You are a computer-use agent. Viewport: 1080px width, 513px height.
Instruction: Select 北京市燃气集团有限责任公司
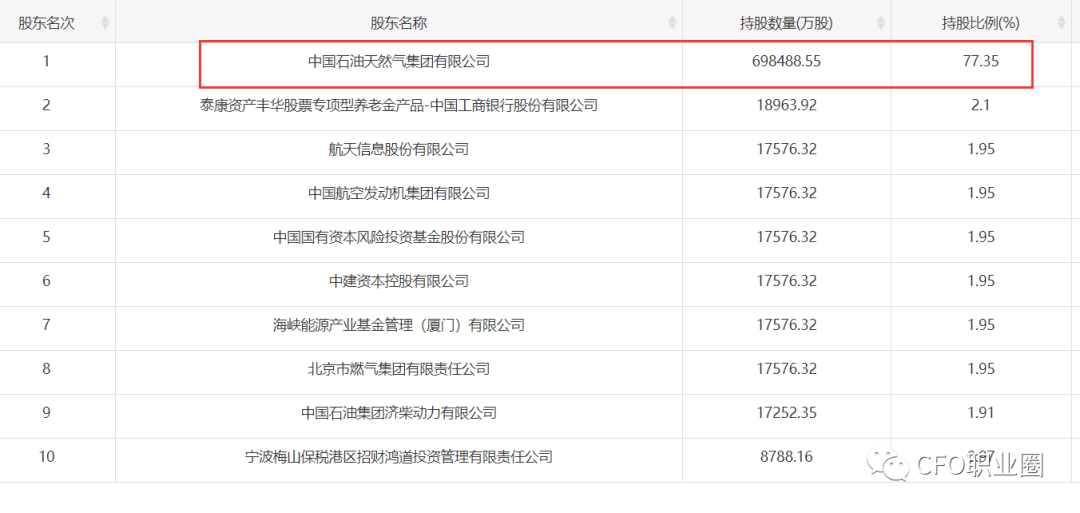coord(398,369)
